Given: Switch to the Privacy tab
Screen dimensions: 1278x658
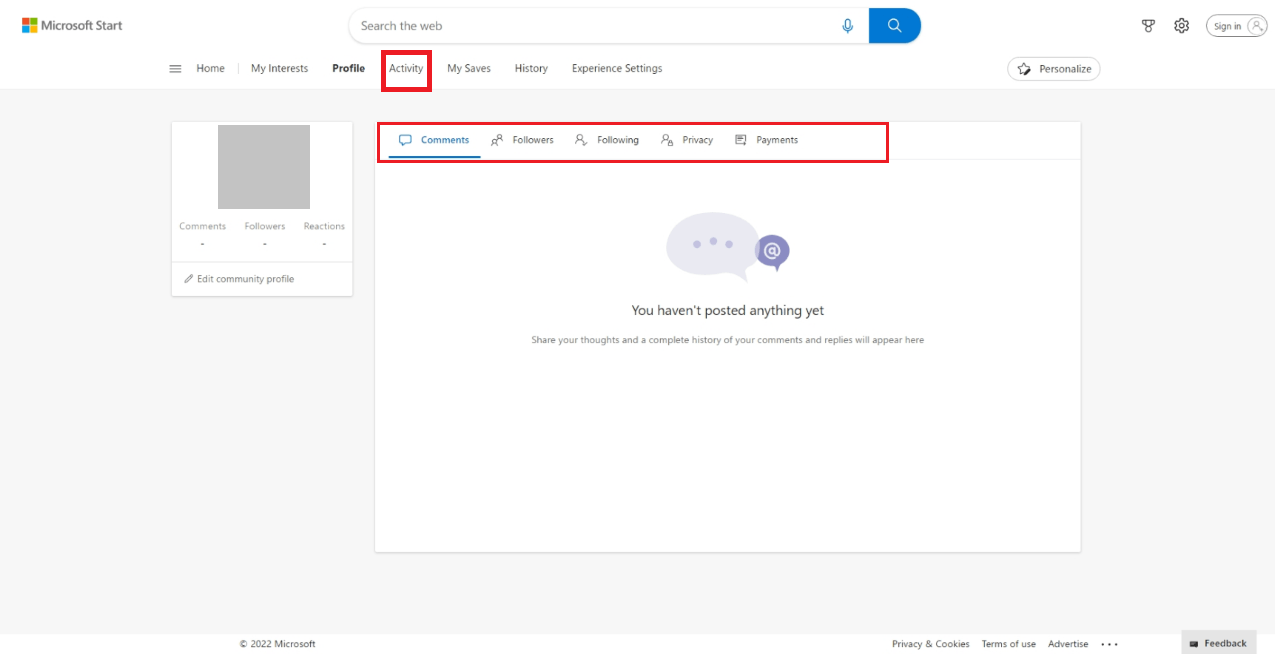Looking at the screenshot, I should [x=687, y=140].
